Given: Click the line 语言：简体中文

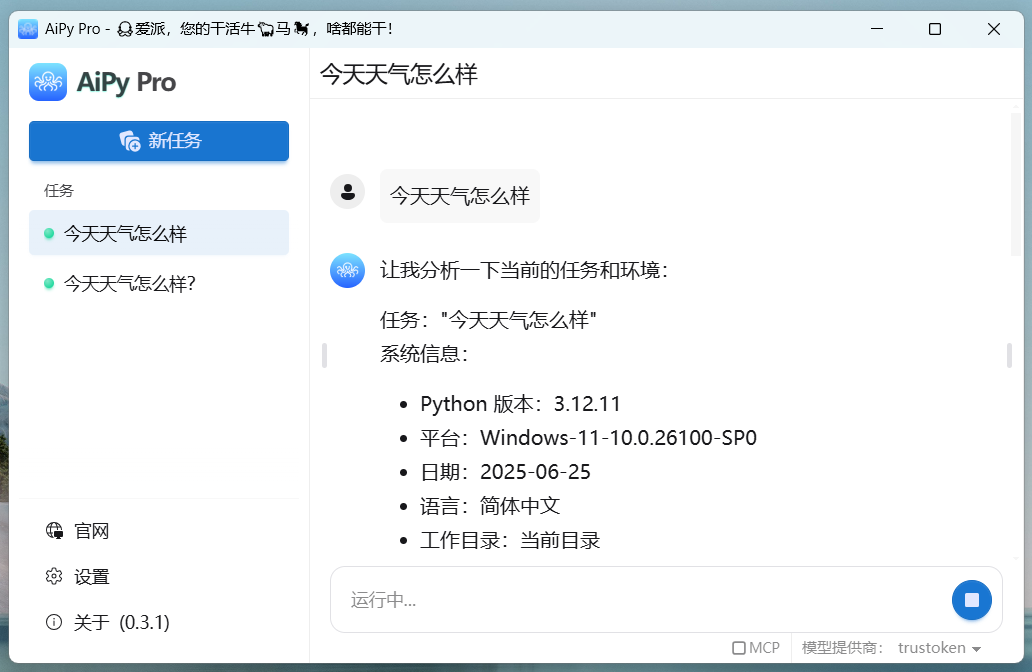Looking at the screenshot, I should pos(490,506).
